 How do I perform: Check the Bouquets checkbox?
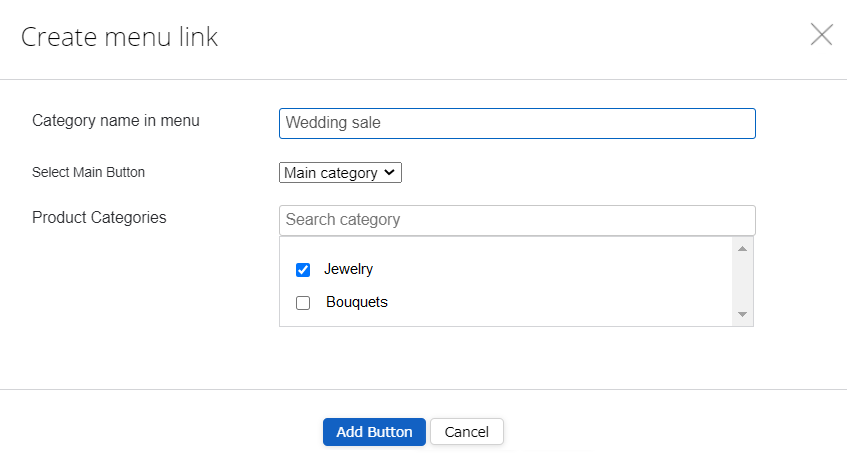pos(303,303)
